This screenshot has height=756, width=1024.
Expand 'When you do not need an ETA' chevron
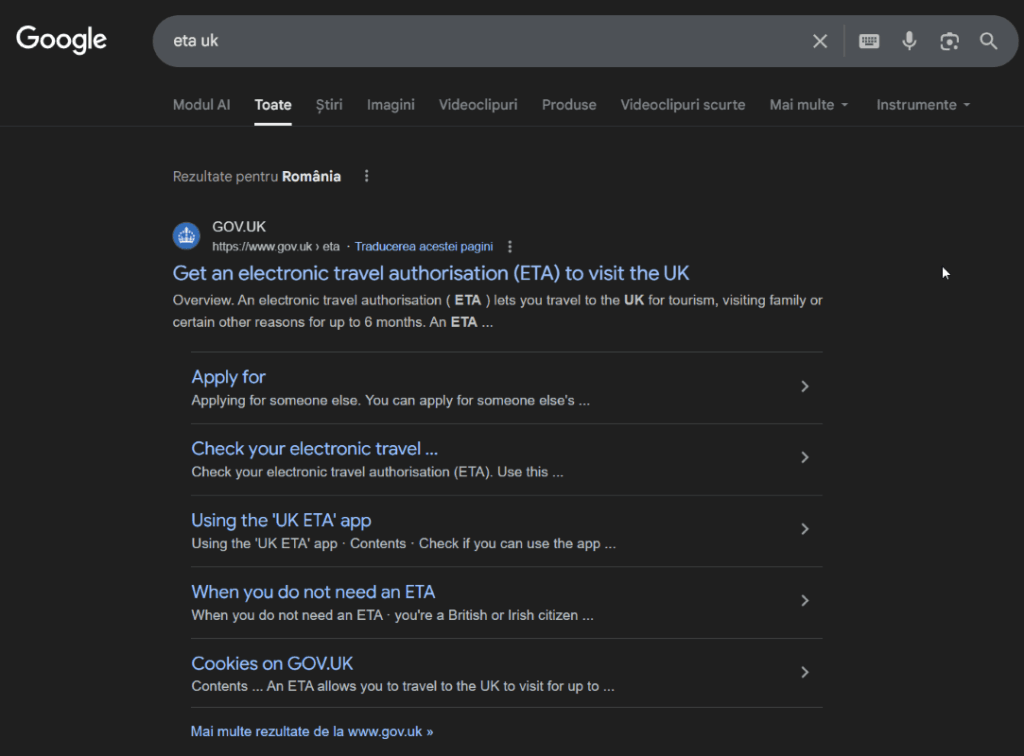pyautogui.click(x=805, y=601)
